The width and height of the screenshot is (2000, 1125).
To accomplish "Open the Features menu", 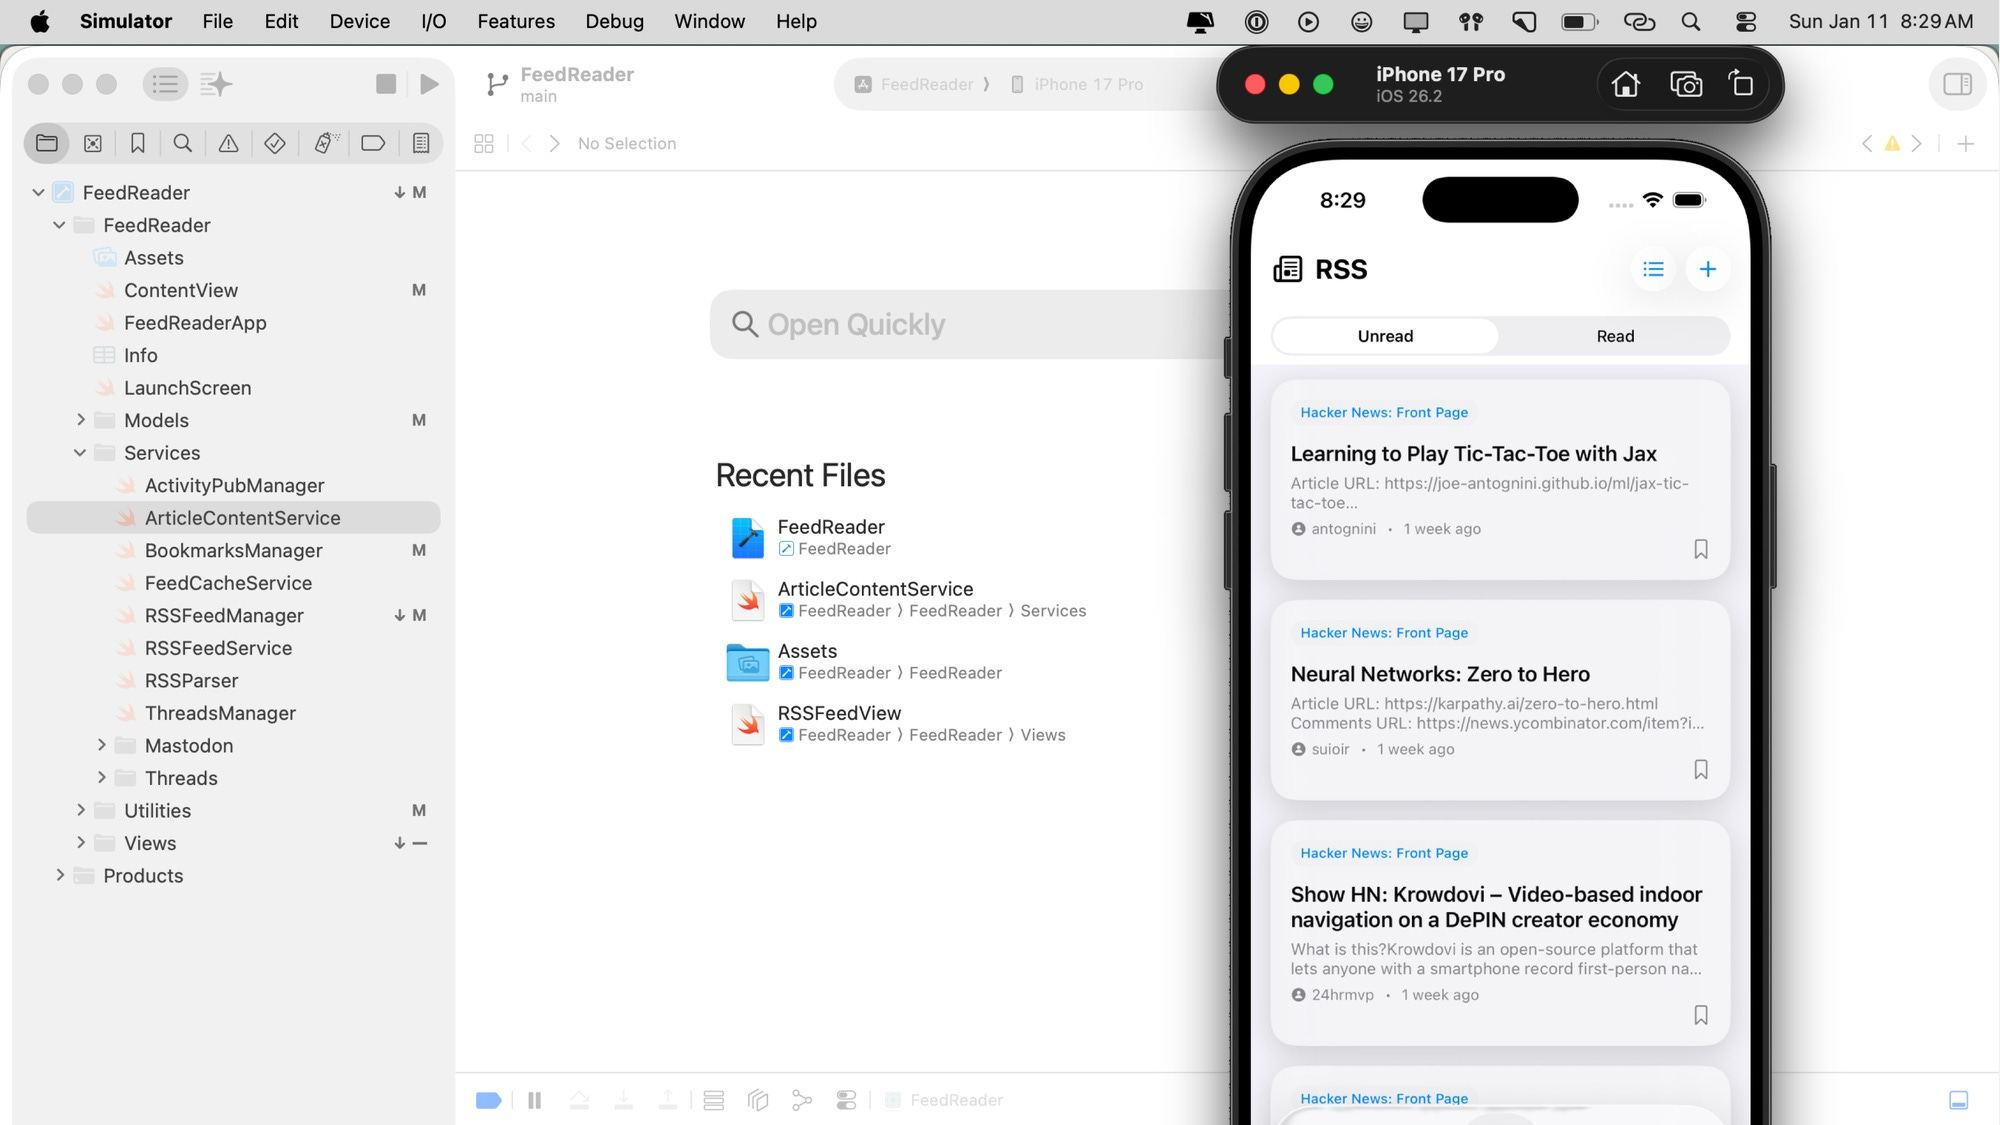I will (515, 21).
